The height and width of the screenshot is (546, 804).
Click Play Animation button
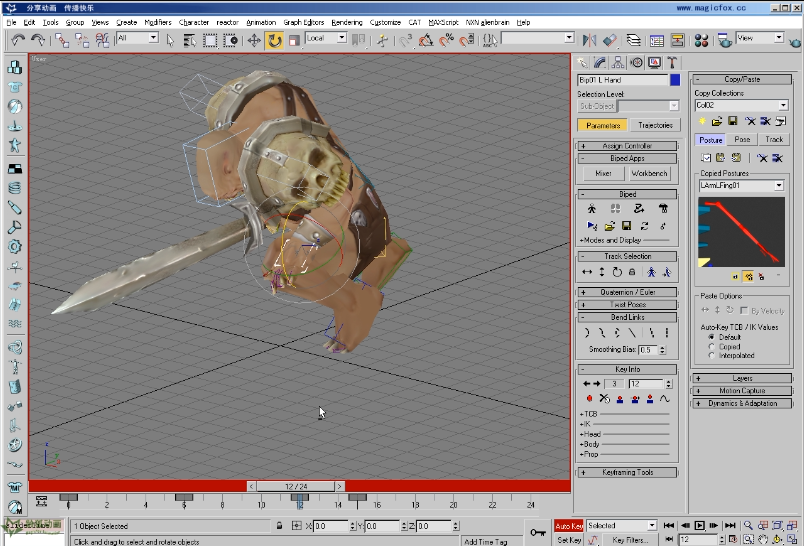(x=699, y=525)
